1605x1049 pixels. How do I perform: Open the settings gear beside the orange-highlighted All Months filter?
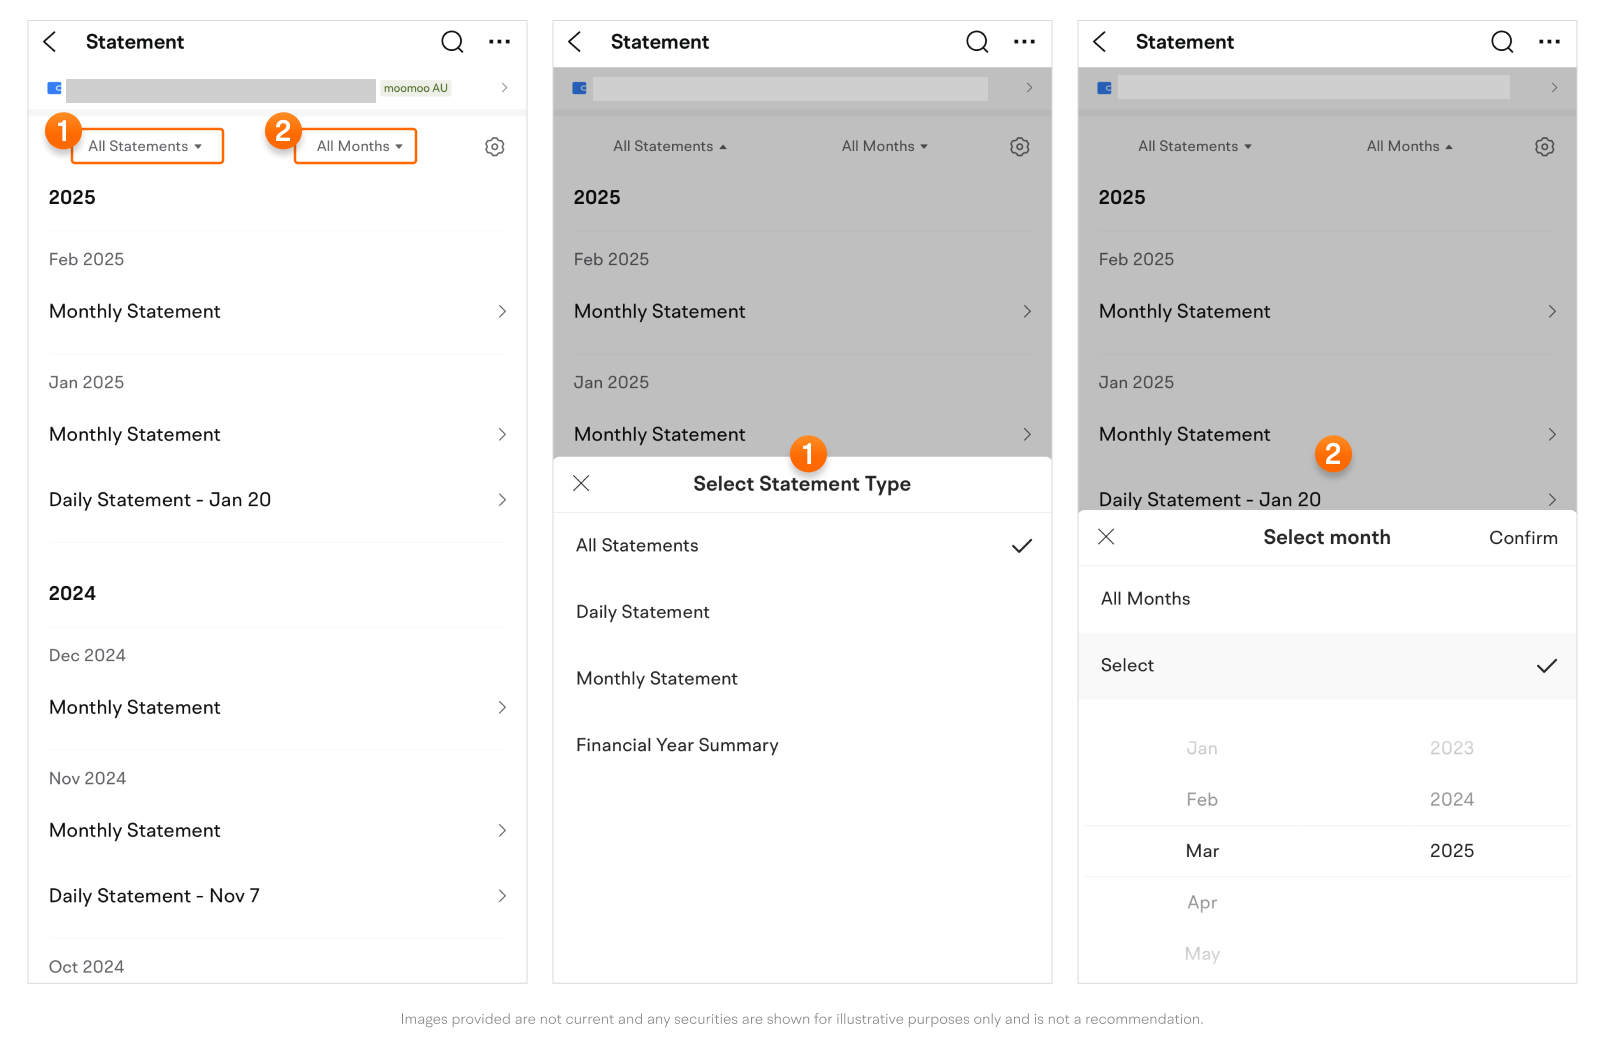494,147
